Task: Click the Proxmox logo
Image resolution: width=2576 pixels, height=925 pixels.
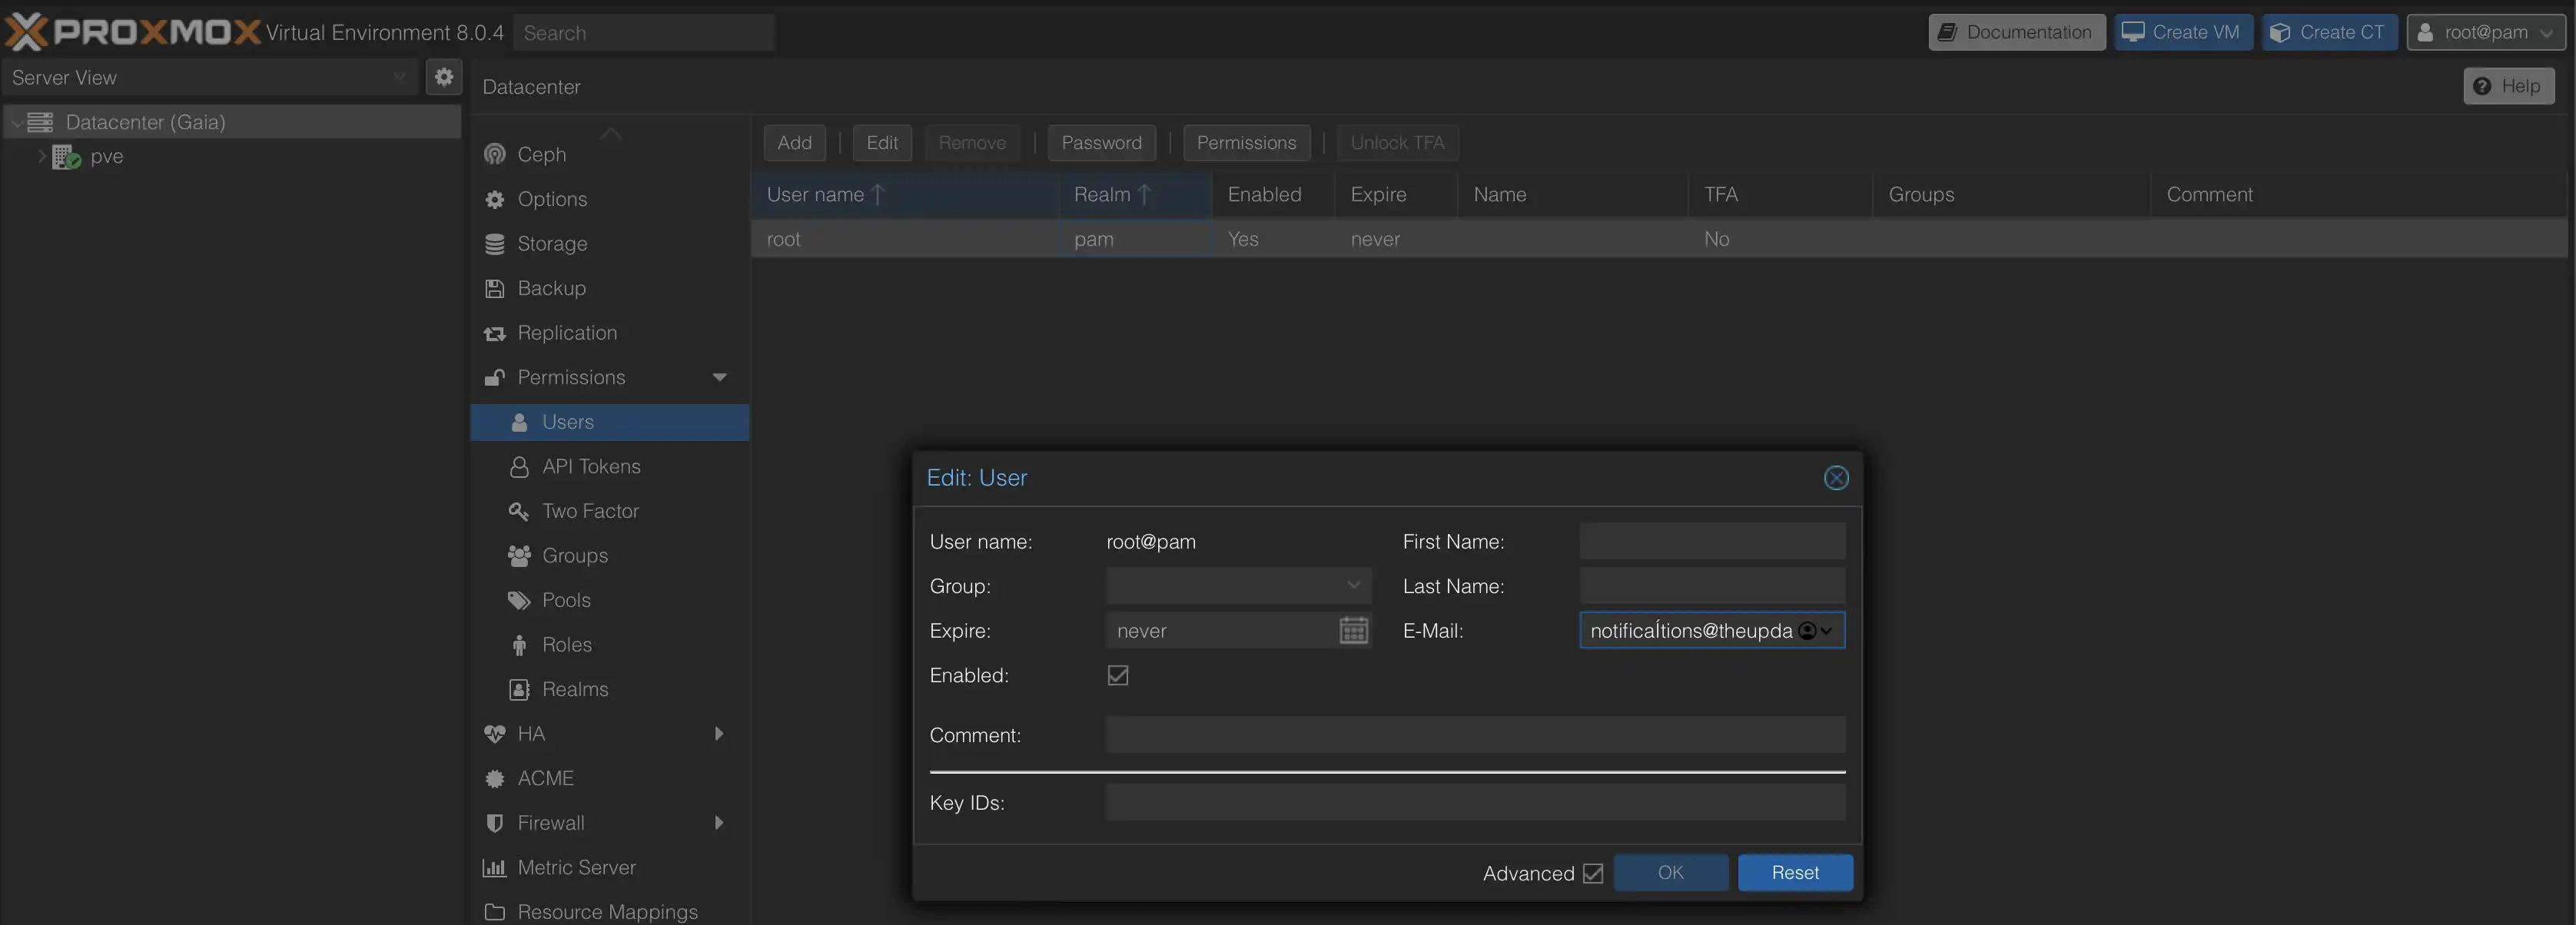Action: 133,32
